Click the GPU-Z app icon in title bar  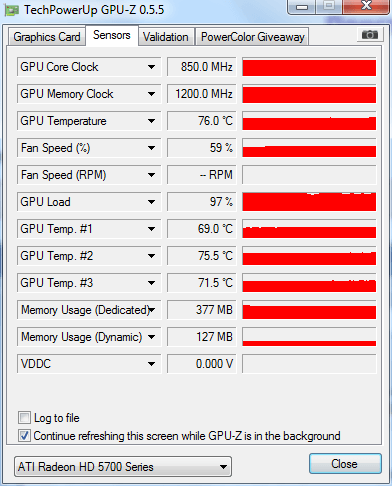coord(12,10)
